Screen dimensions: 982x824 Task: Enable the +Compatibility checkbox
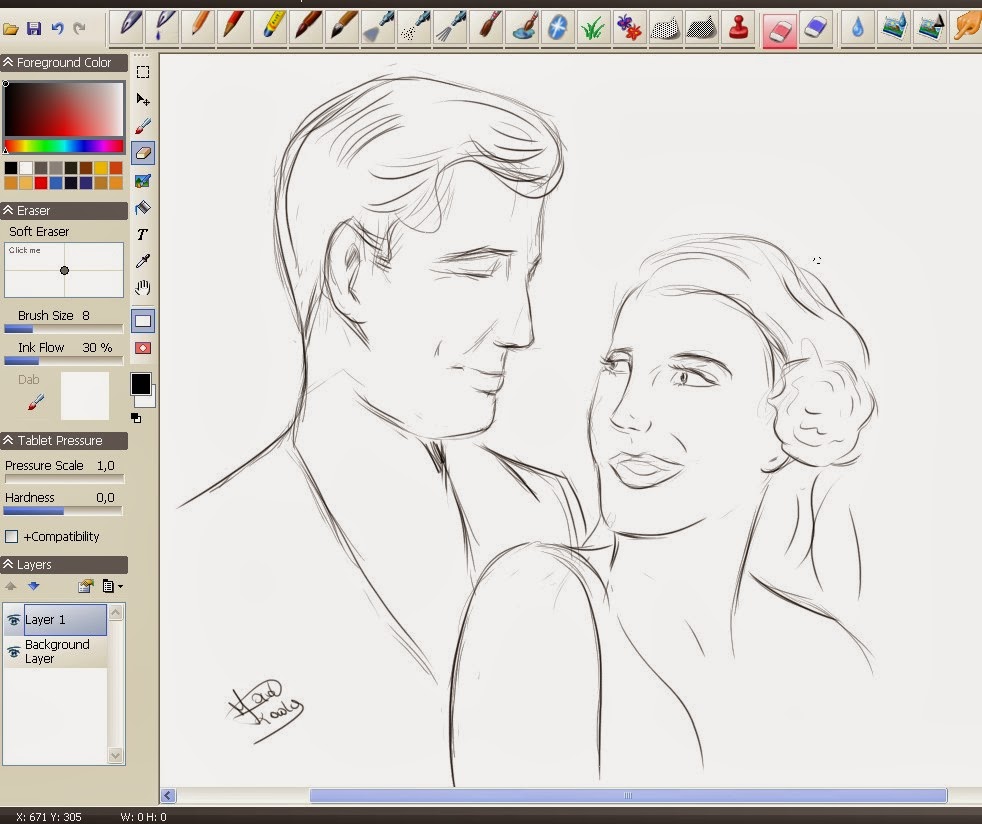12,537
